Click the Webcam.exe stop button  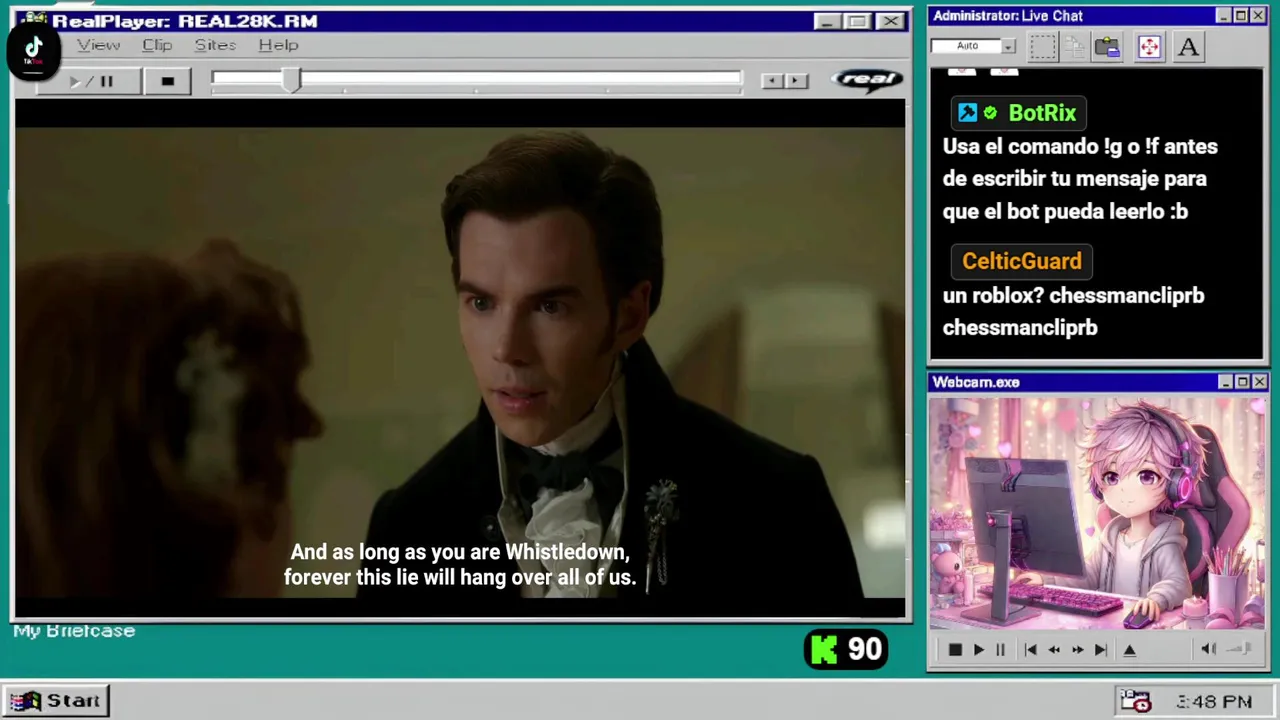(954, 650)
